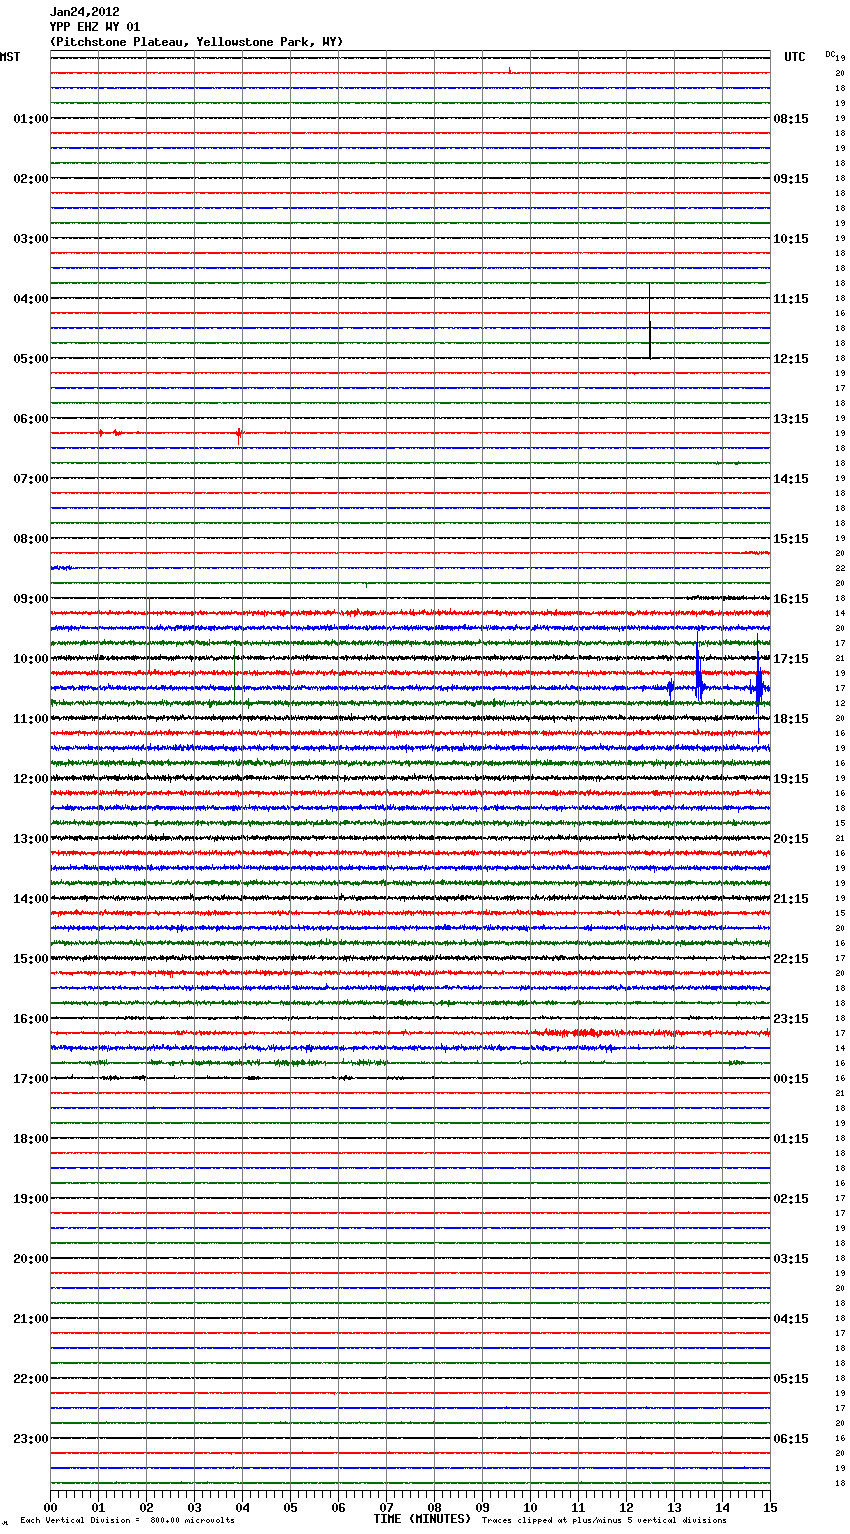Select the 12:00 MST time label
The width and height of the screenshot is (850, 1534).
tap(31, 779)
